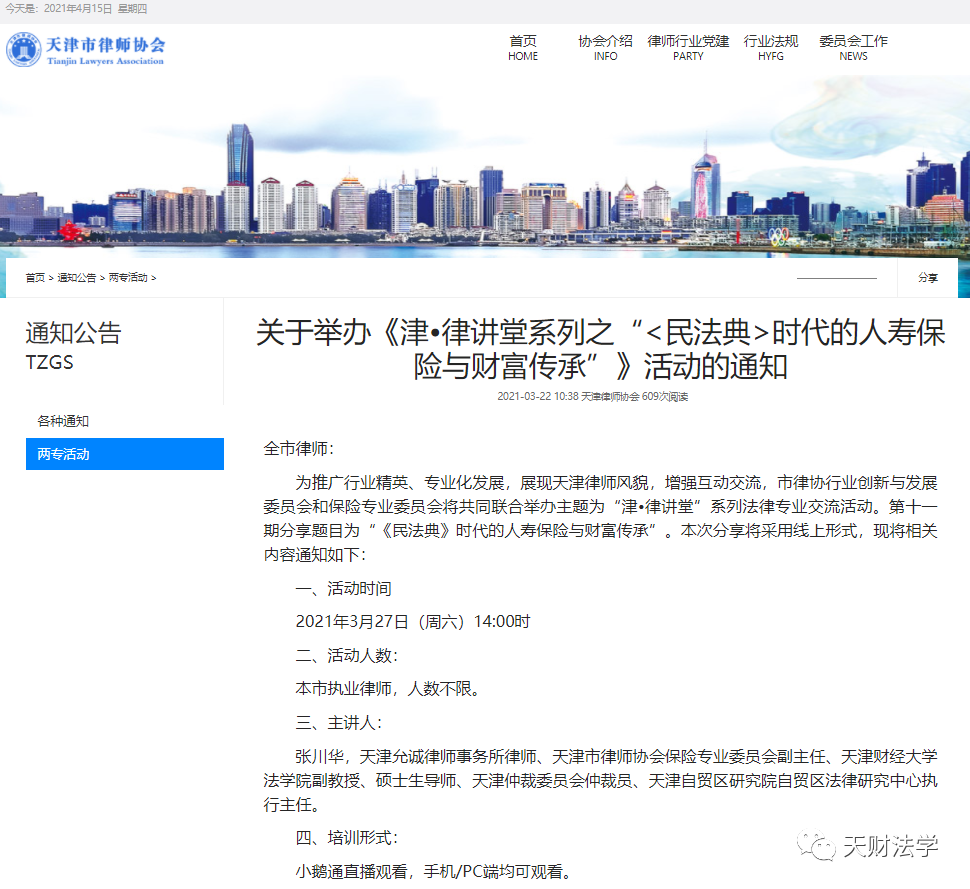
Task: Open the 行业法规 HYFG menu
Action: coord(771,48)
